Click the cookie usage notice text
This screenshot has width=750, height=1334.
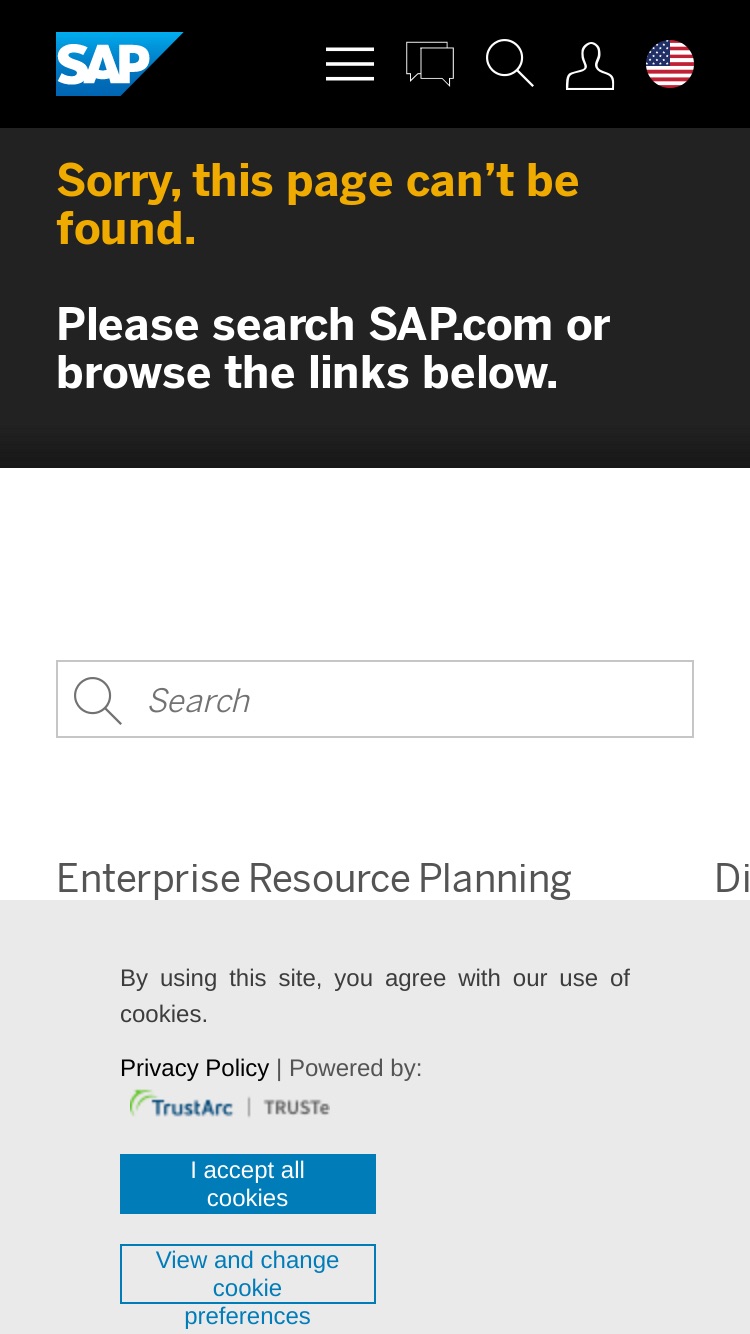coord(375,995)
